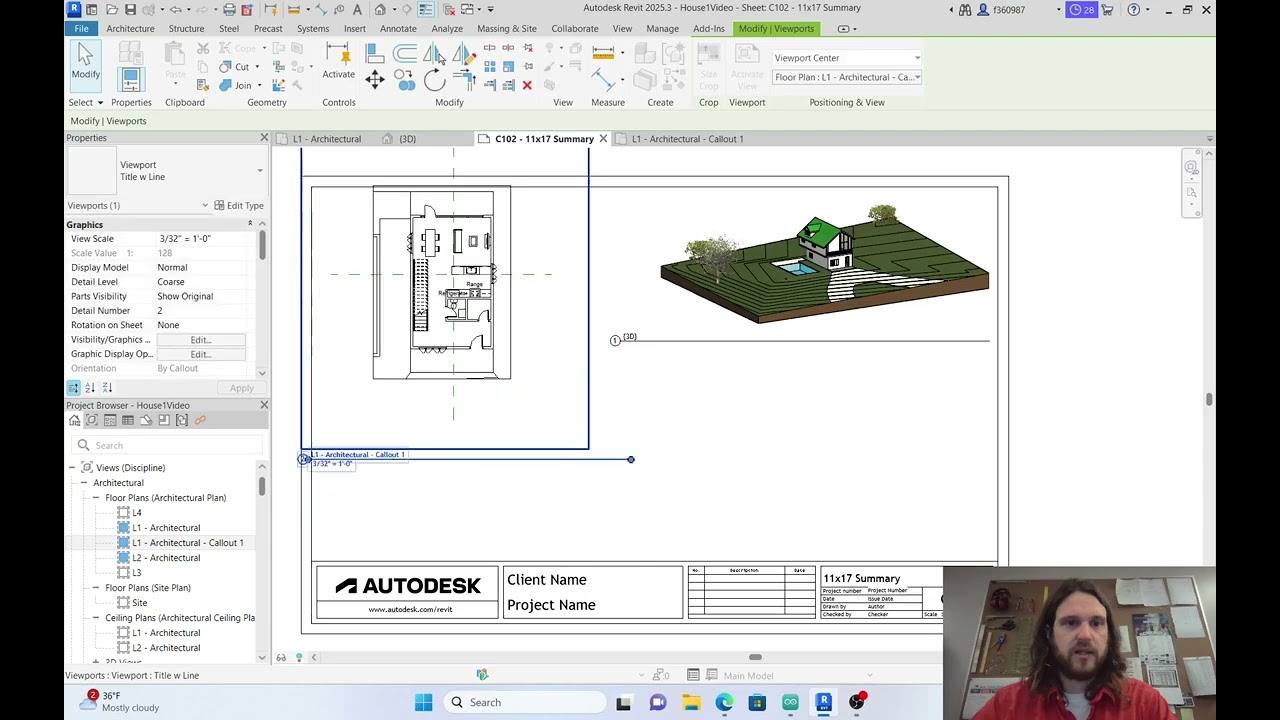The image size is (1280, 720).
Task: Click the Delete red X tool
Action: pos(527,85)
